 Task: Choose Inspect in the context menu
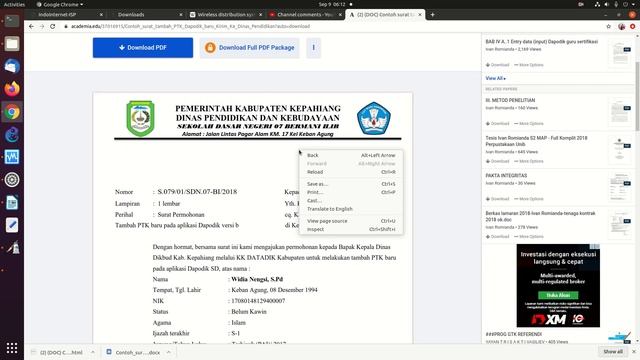click(x=351, y=229)
